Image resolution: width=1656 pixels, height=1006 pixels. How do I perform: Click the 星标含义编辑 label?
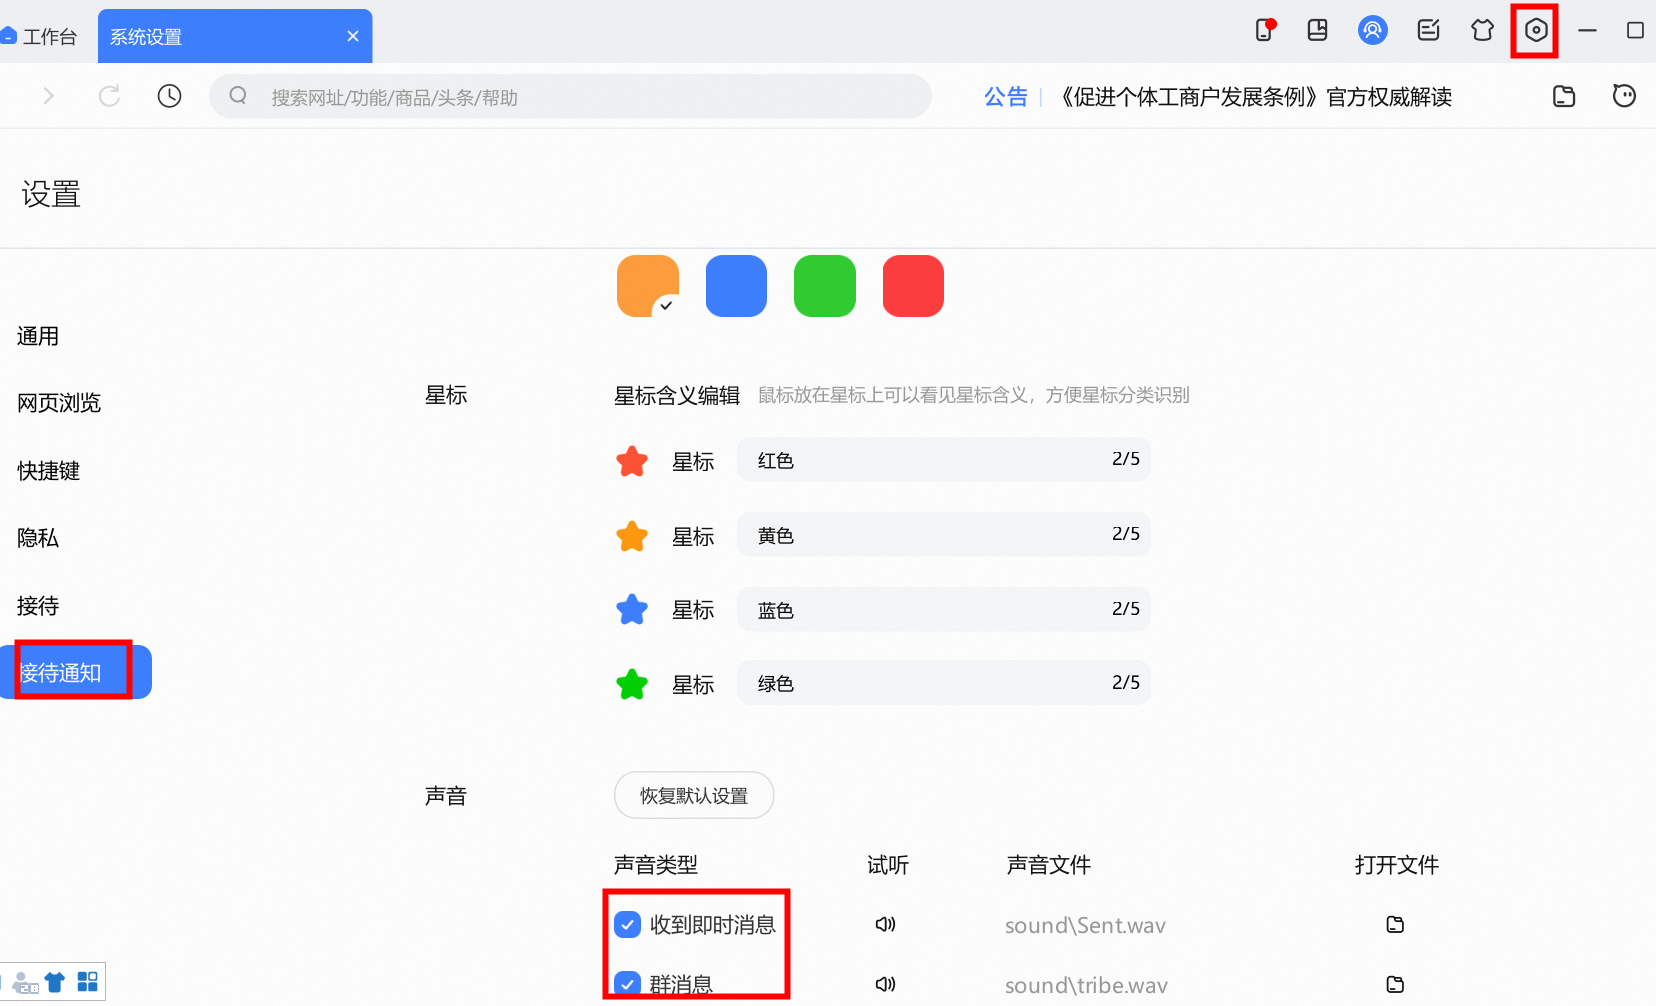coord(677,395)
